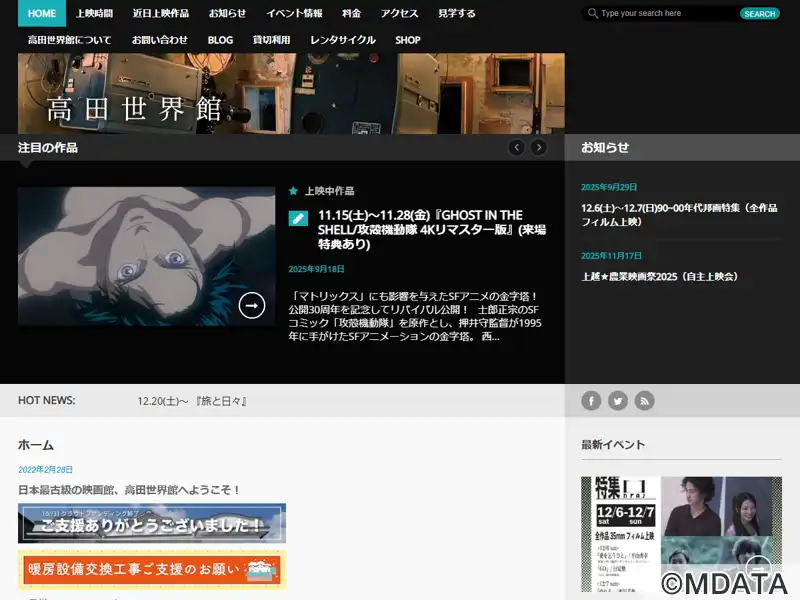The image size is (800, 600).
Task: Click the 最新イベント sidebar heading
Action: point(613,444)
